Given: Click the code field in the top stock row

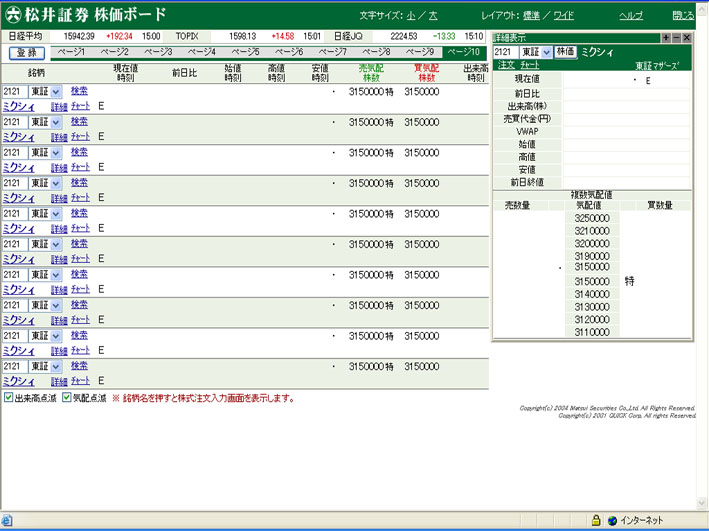Looking at the screenshot, I should (15, 92).
